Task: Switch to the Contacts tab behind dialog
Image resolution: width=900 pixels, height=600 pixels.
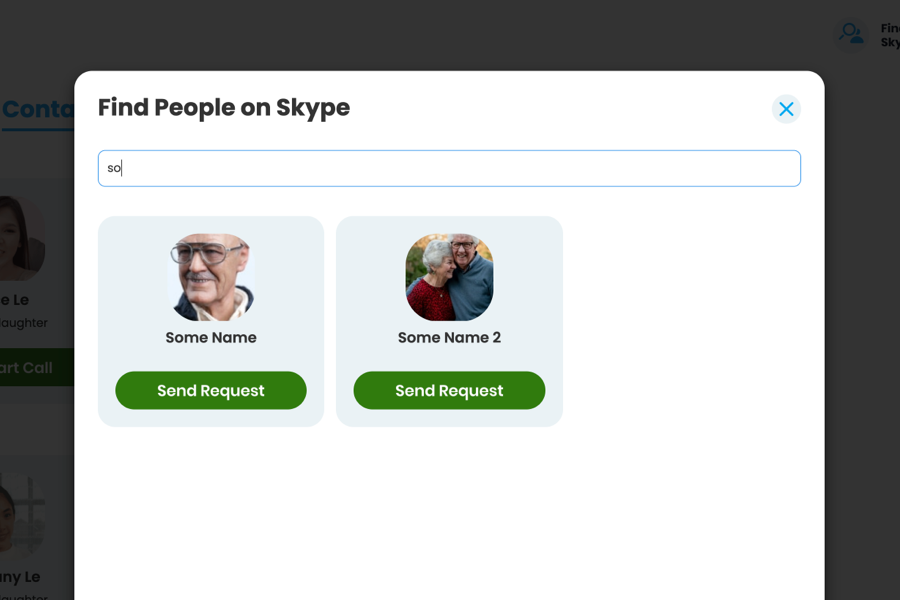Action: pyautogui.click(x=38, y=109)
